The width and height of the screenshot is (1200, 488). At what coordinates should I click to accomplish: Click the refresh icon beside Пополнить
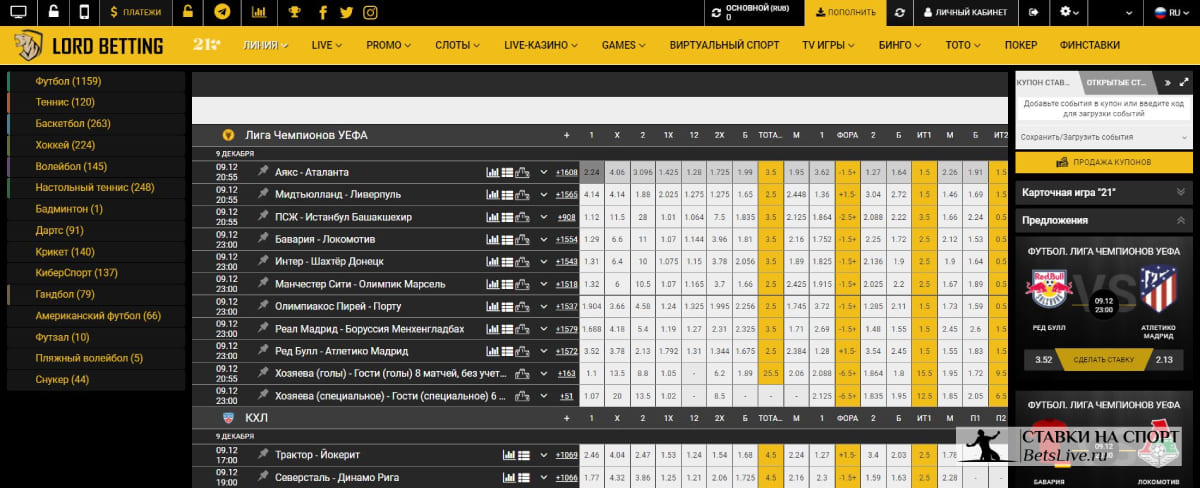[900, 12]
